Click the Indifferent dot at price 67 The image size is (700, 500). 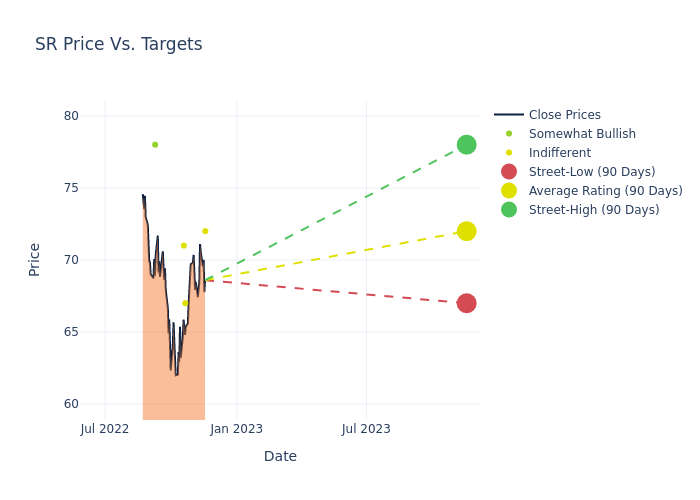185,303
